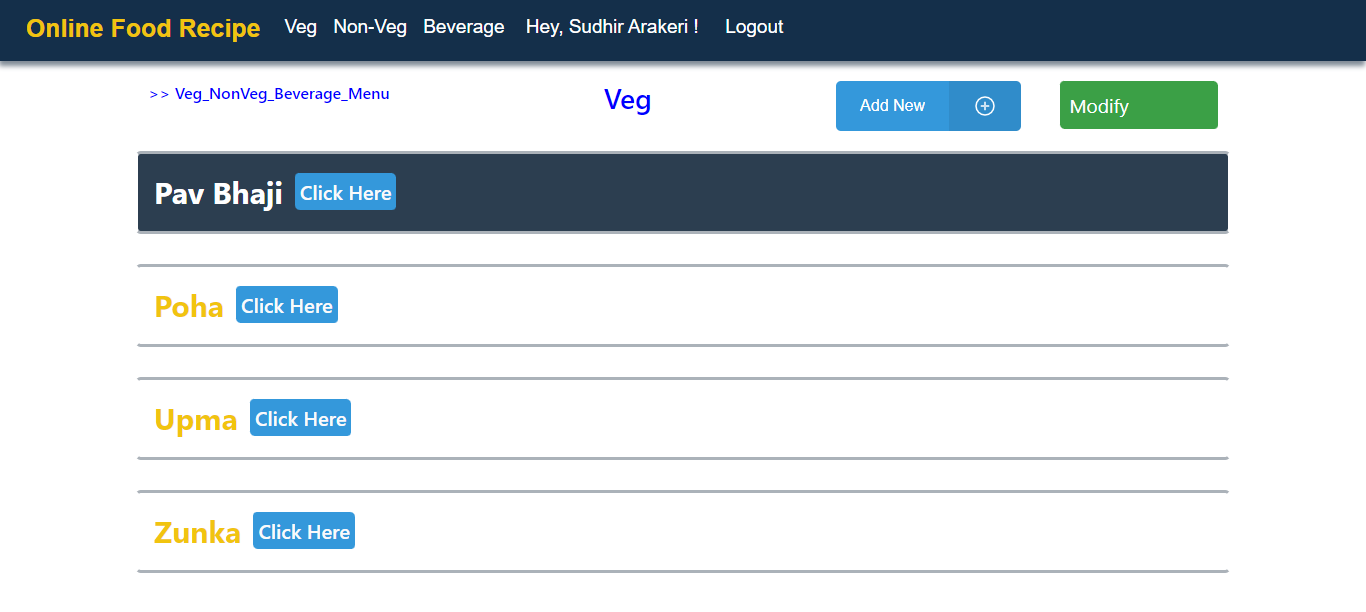This screenshot has height=612, width=1366.
Task: Click the user greeting for Sudhir Arakeri
Action: 612,27
